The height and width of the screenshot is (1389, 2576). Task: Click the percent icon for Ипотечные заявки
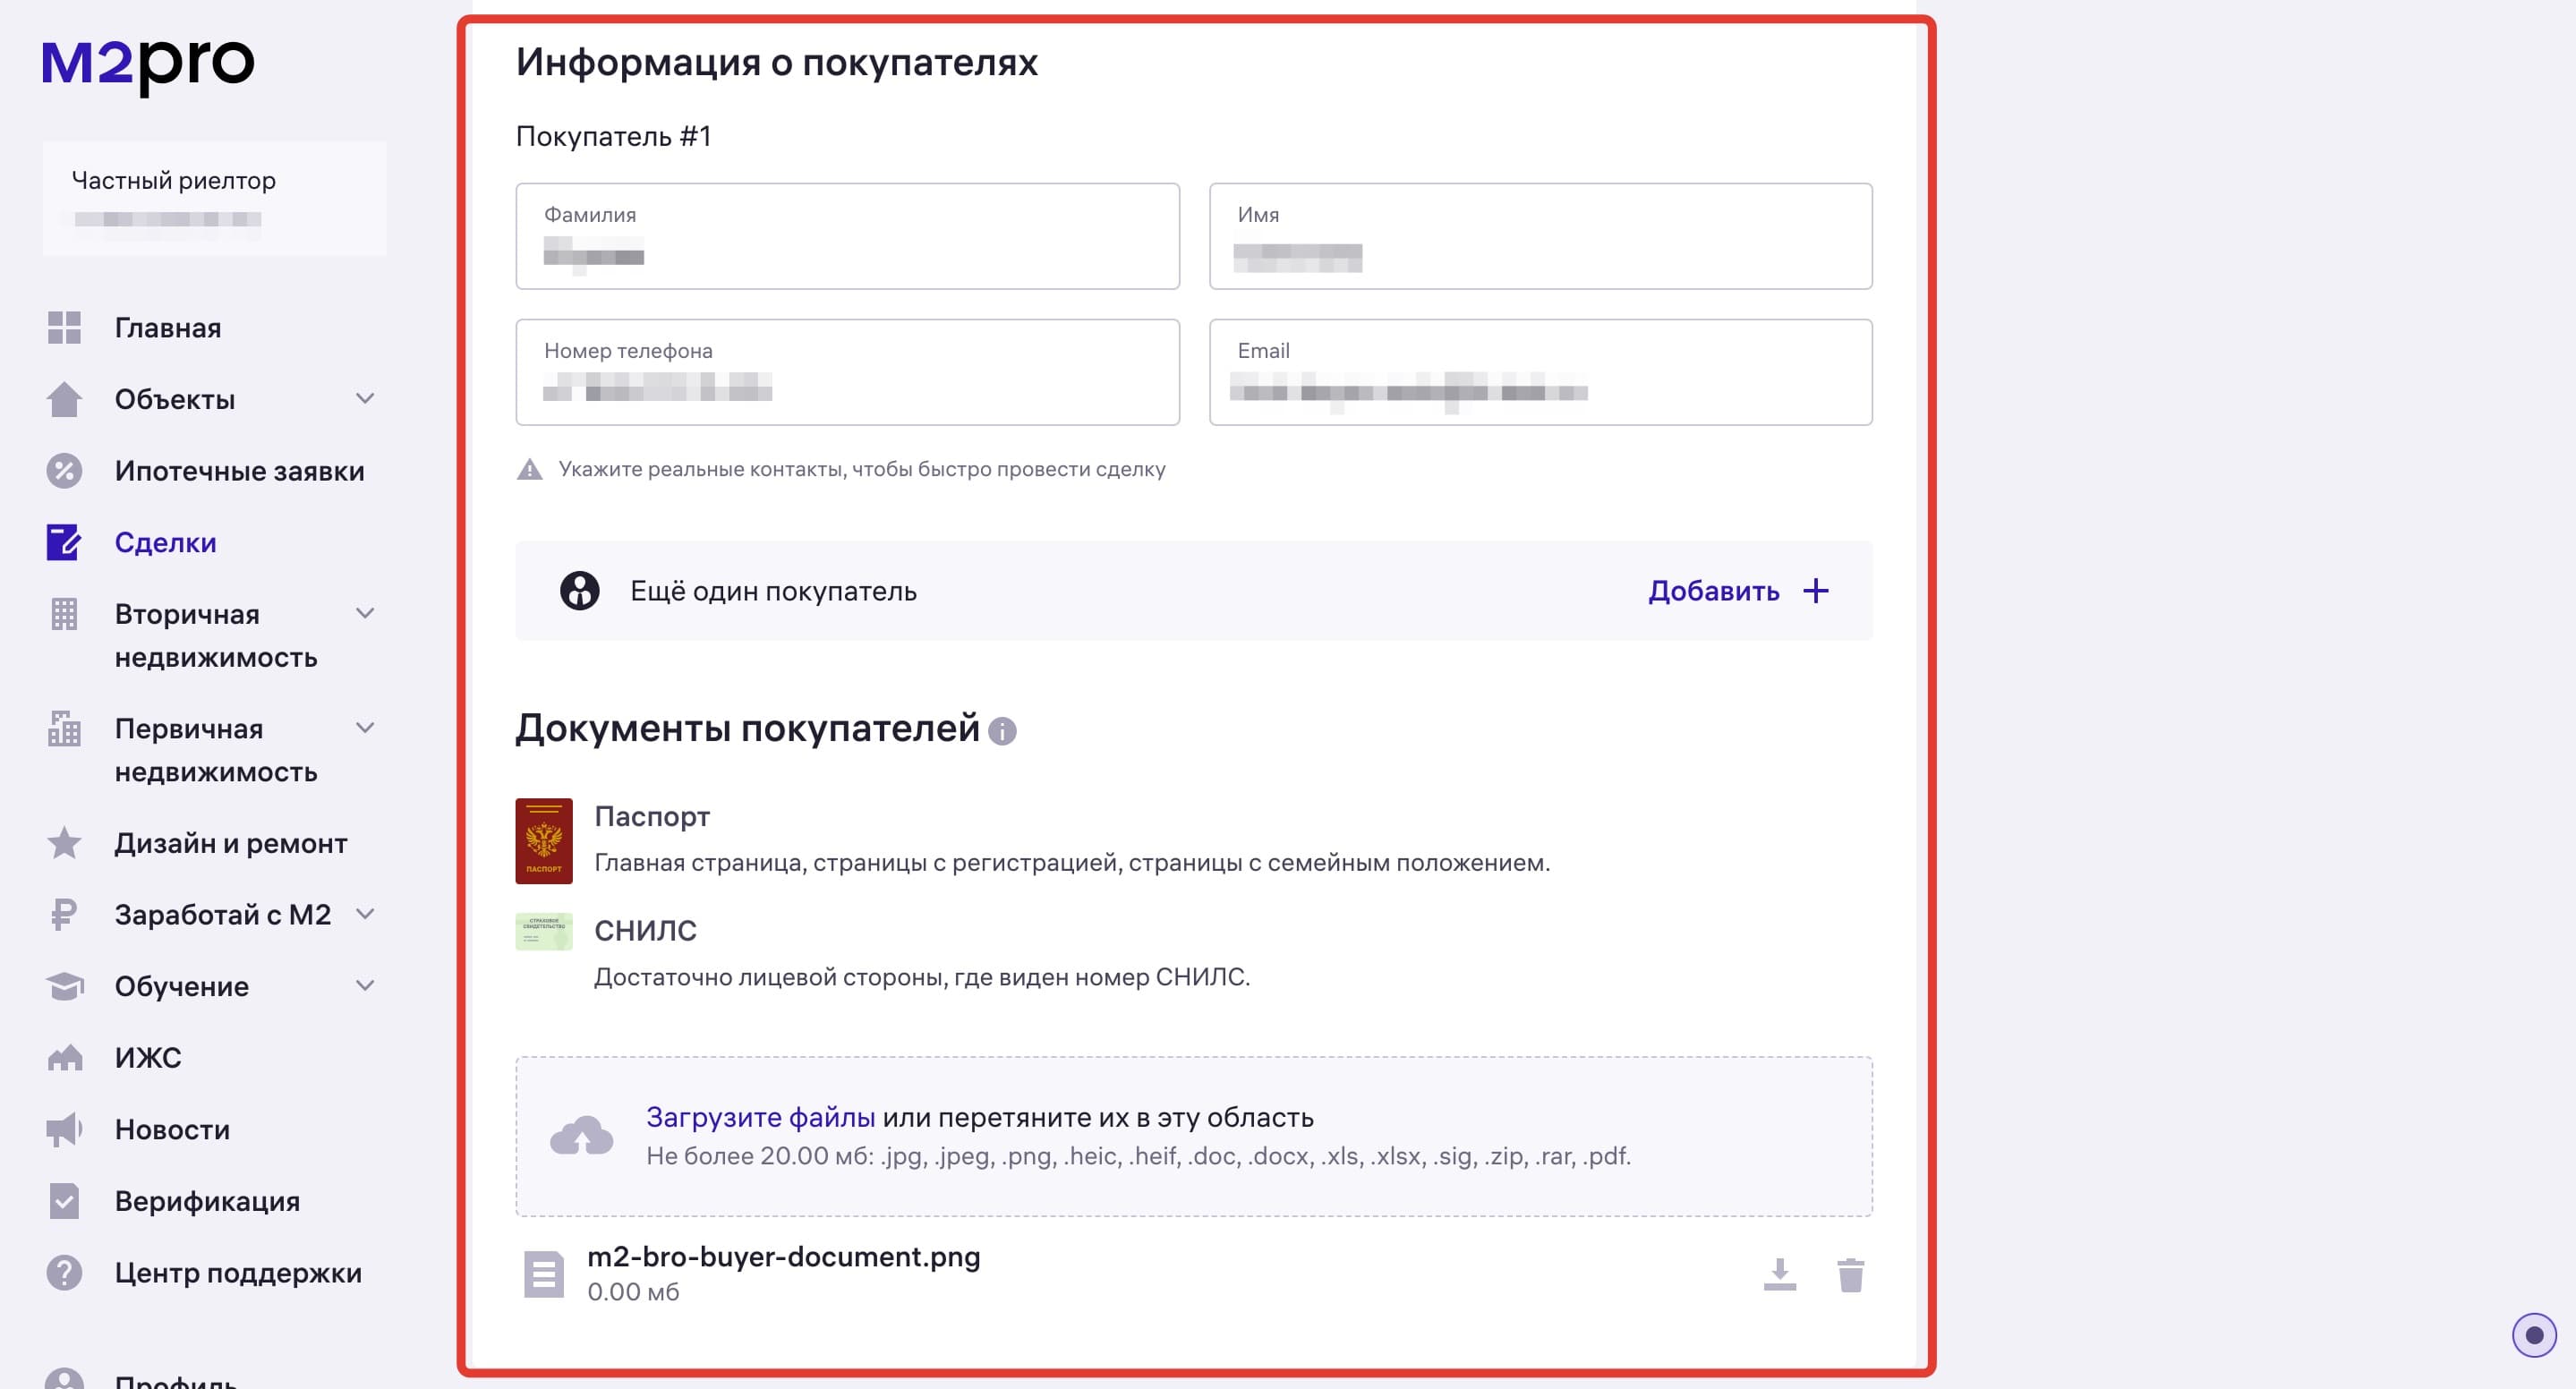coord(64,471)
